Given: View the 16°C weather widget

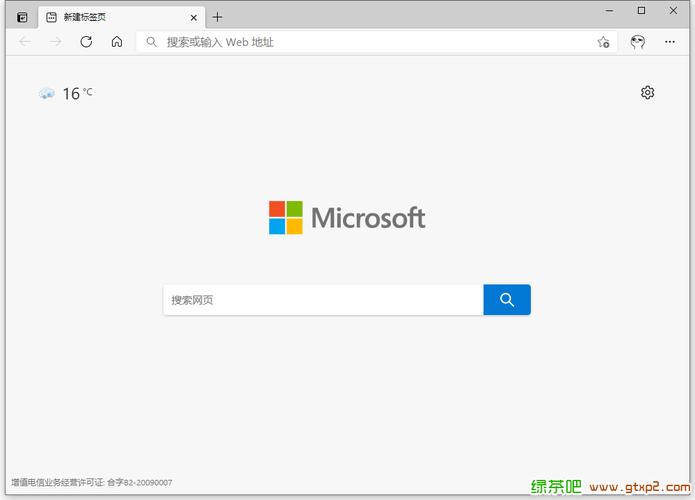Looking at the screenshot, I should pyautogui.click(x=66, y=94).
